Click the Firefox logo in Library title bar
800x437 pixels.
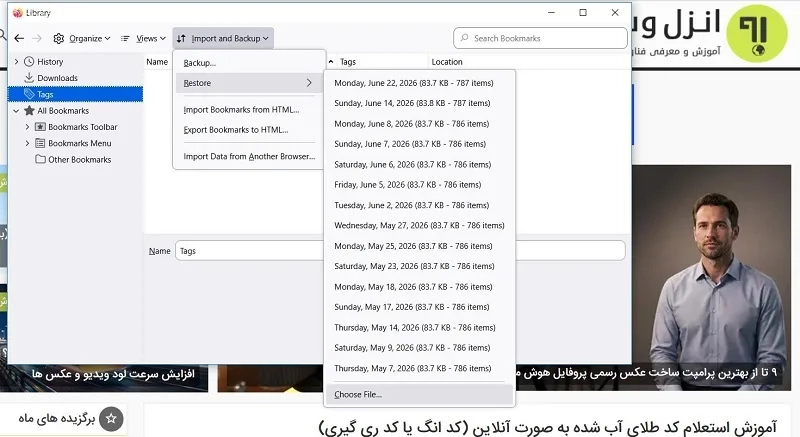(18, 13)
